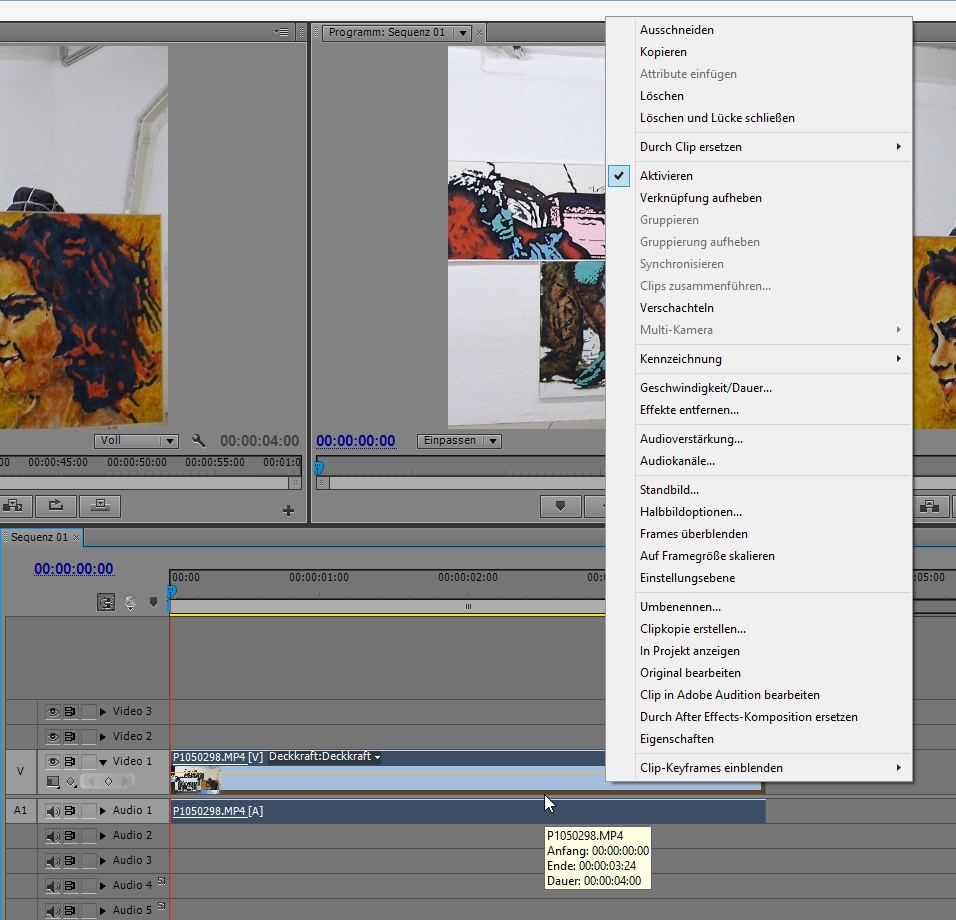Viewport: 956px width, 920px height.
Task: Choose Ausschneiden from the context menu
Action: click(758, 30)
